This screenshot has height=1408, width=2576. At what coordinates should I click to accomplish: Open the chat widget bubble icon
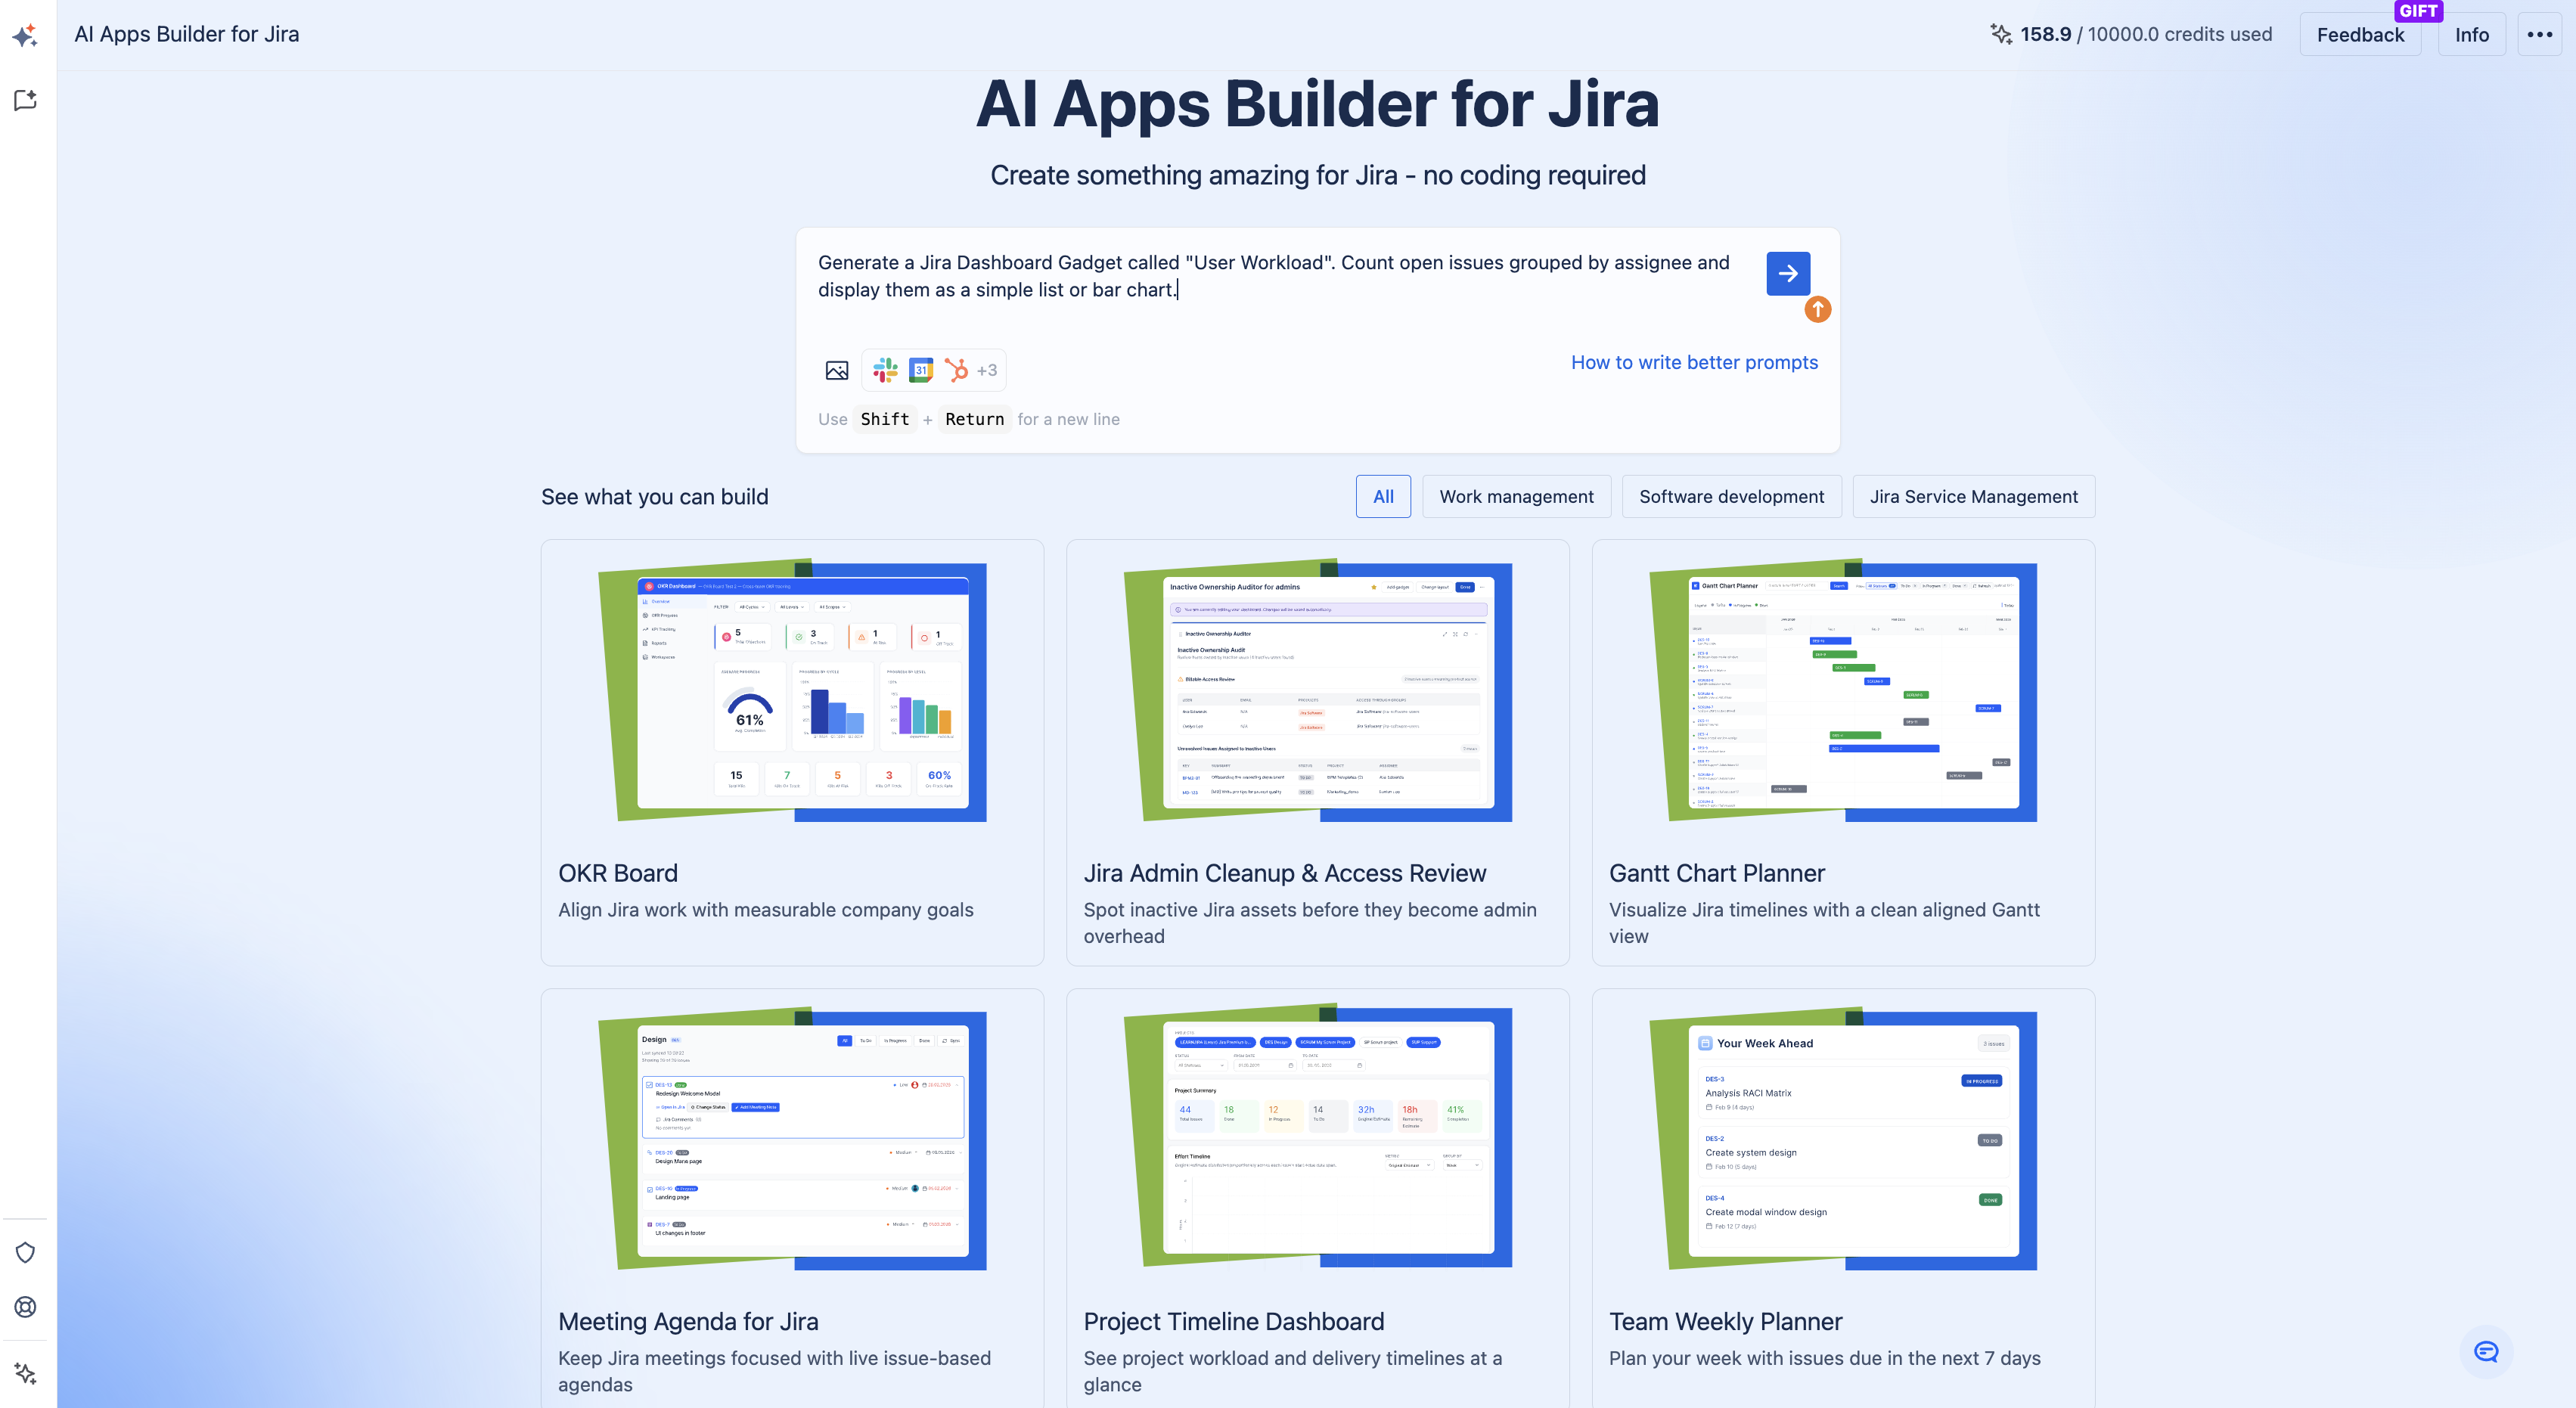click(x=2486, y=1352)
